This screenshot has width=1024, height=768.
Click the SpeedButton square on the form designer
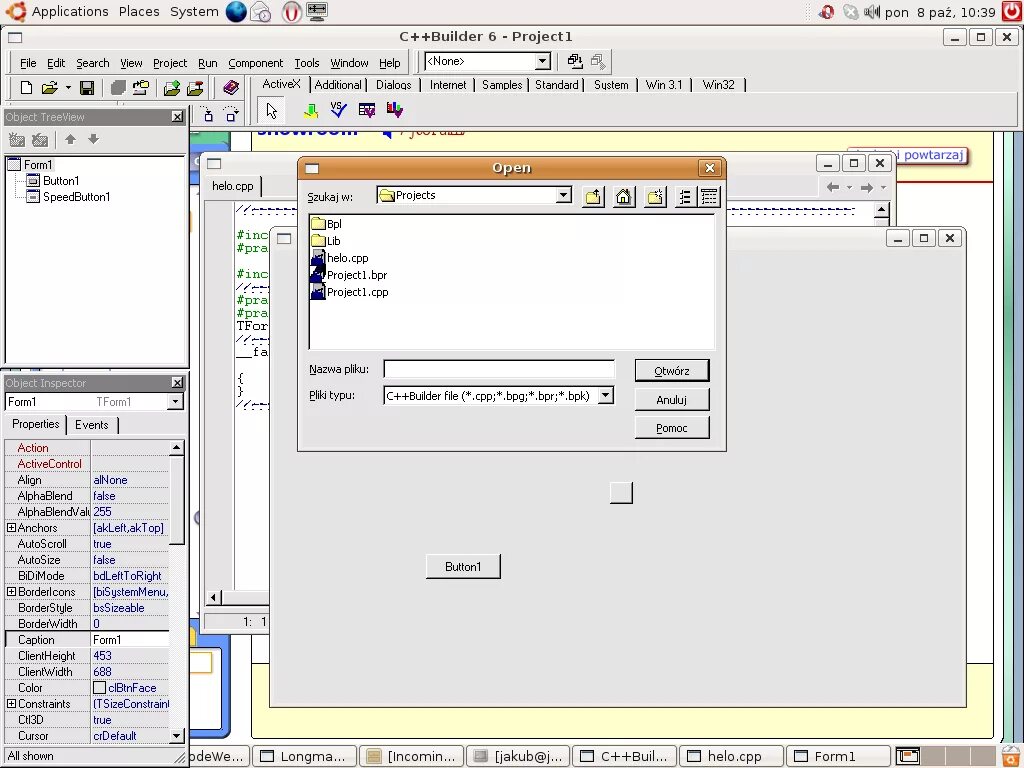pyautogui.click(x=621, y=492)
